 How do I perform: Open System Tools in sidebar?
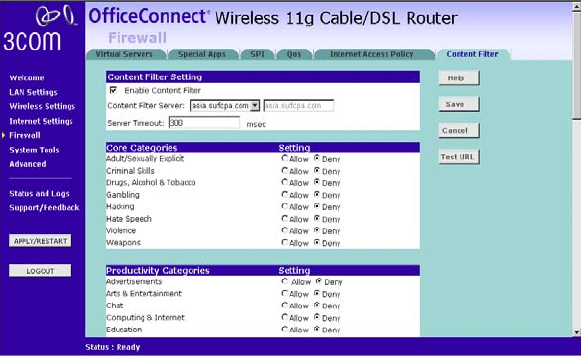tap(34, 150)
